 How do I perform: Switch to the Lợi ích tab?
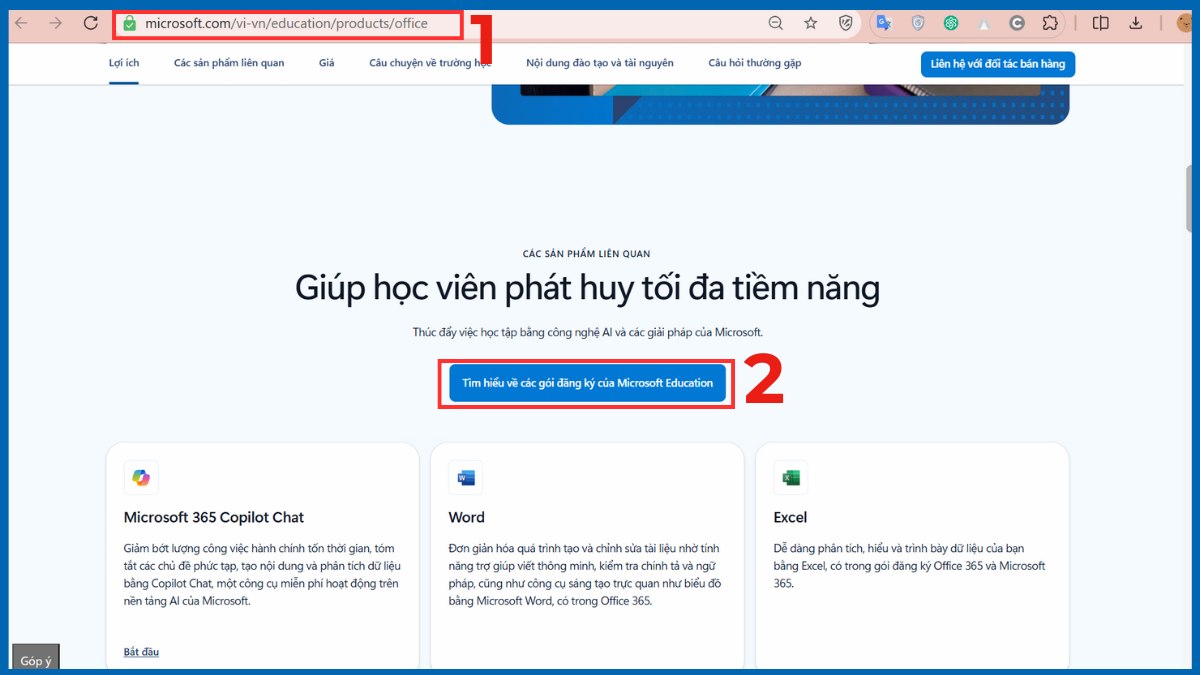(126, 62)
